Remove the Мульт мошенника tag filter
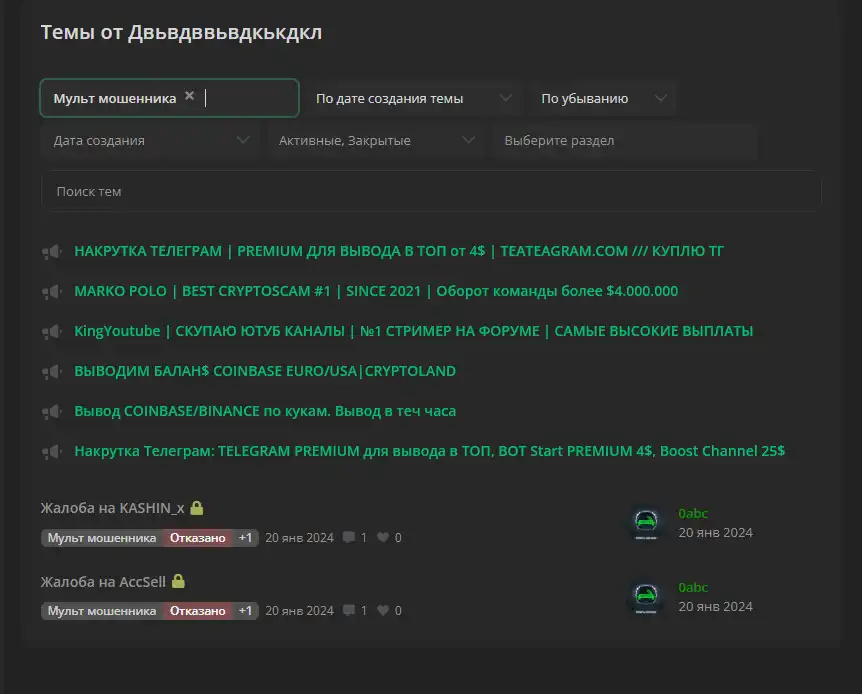The image size is (862, 694). click(x=189, y=96)
